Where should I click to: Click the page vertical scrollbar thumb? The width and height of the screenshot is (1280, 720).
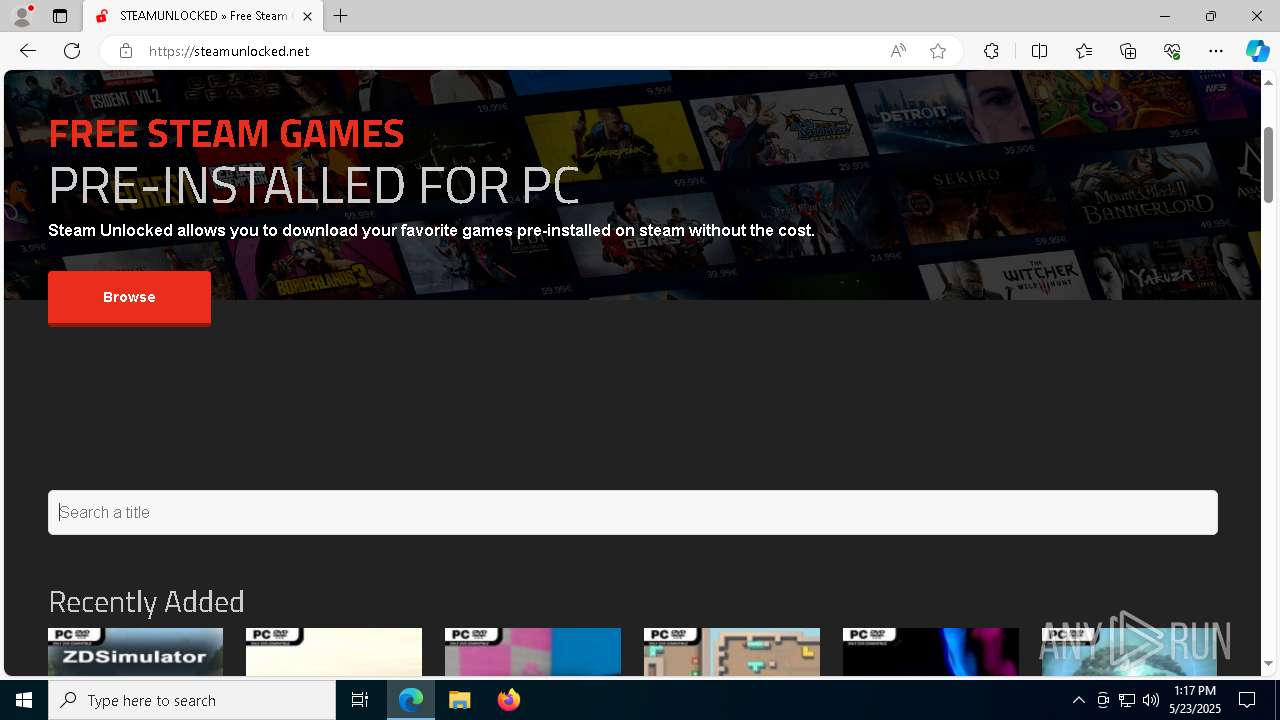point(1268,165)
